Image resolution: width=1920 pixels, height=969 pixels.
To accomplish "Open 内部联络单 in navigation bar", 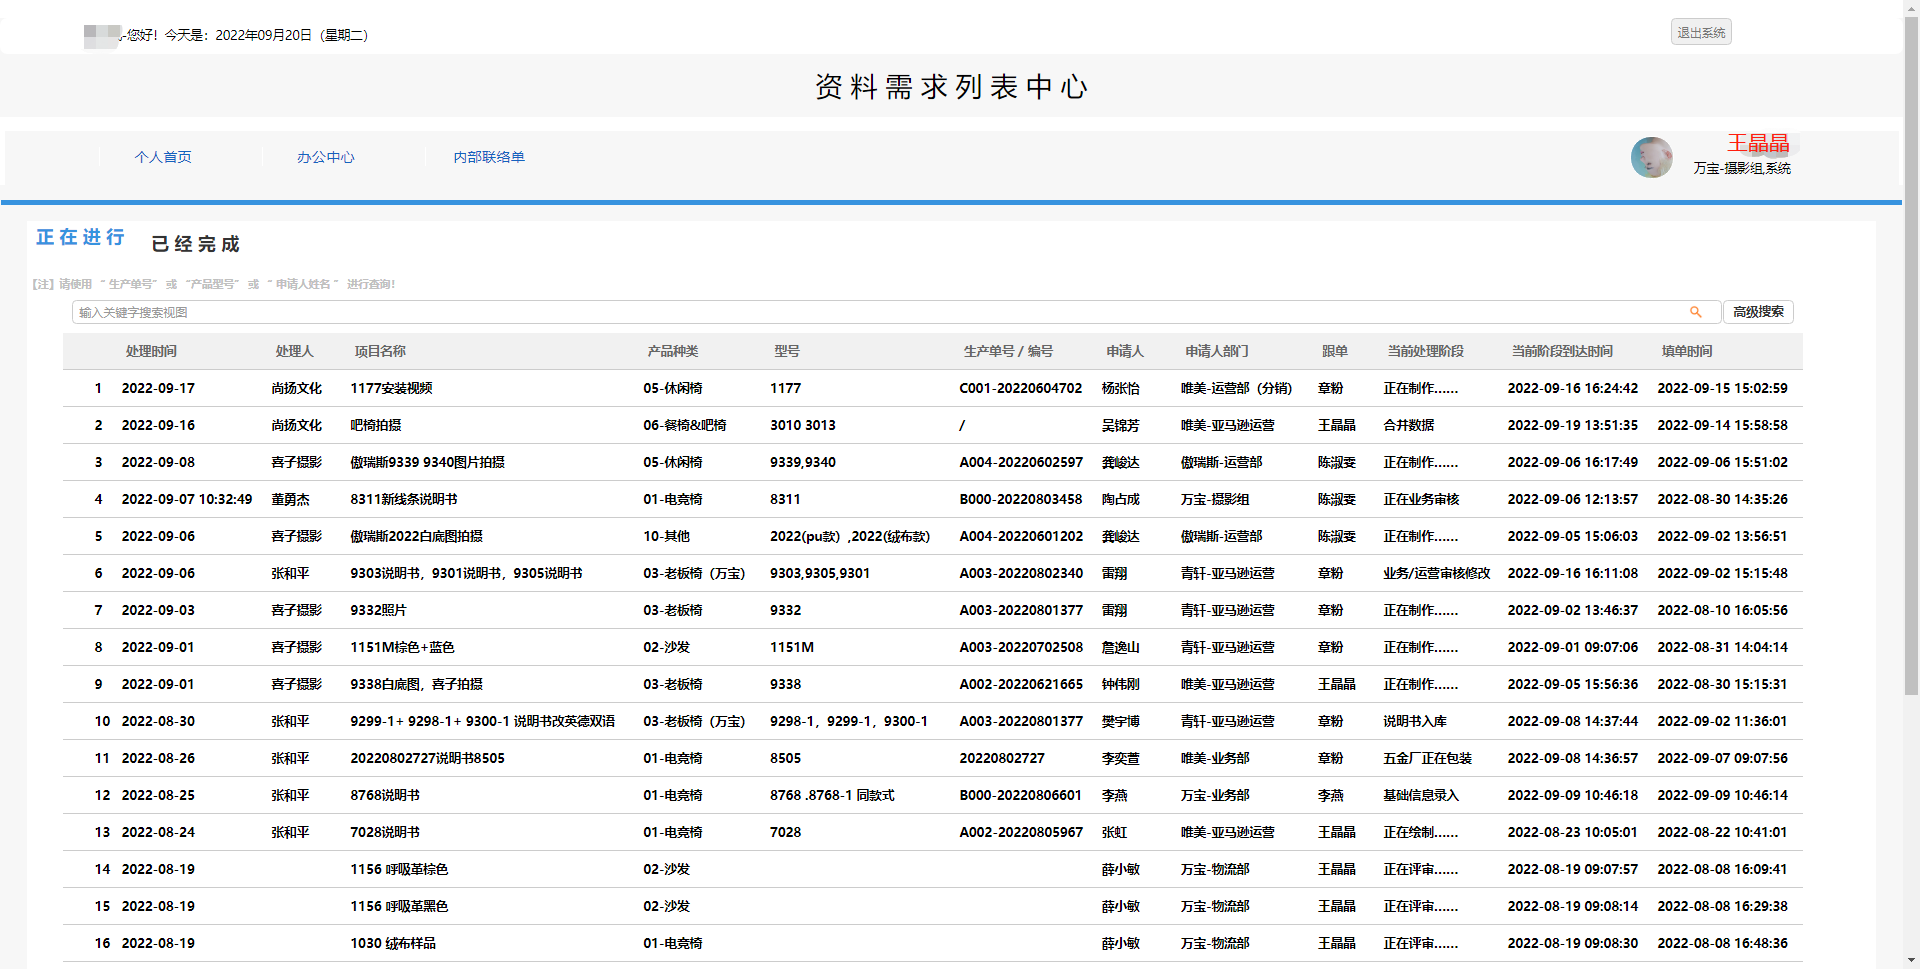I will click(488, 157).
